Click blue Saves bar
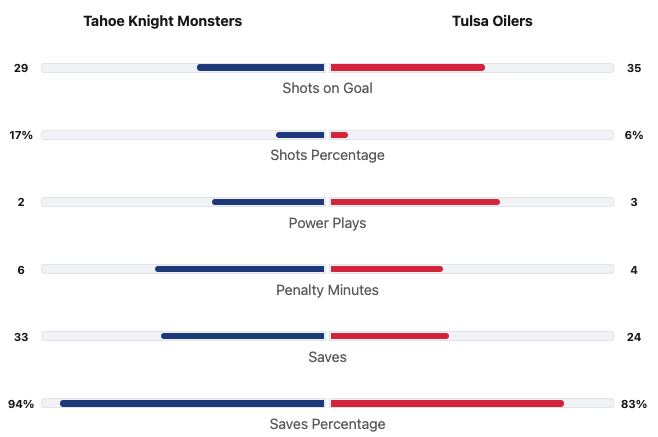The image size is (658, 437). [243, 336]
